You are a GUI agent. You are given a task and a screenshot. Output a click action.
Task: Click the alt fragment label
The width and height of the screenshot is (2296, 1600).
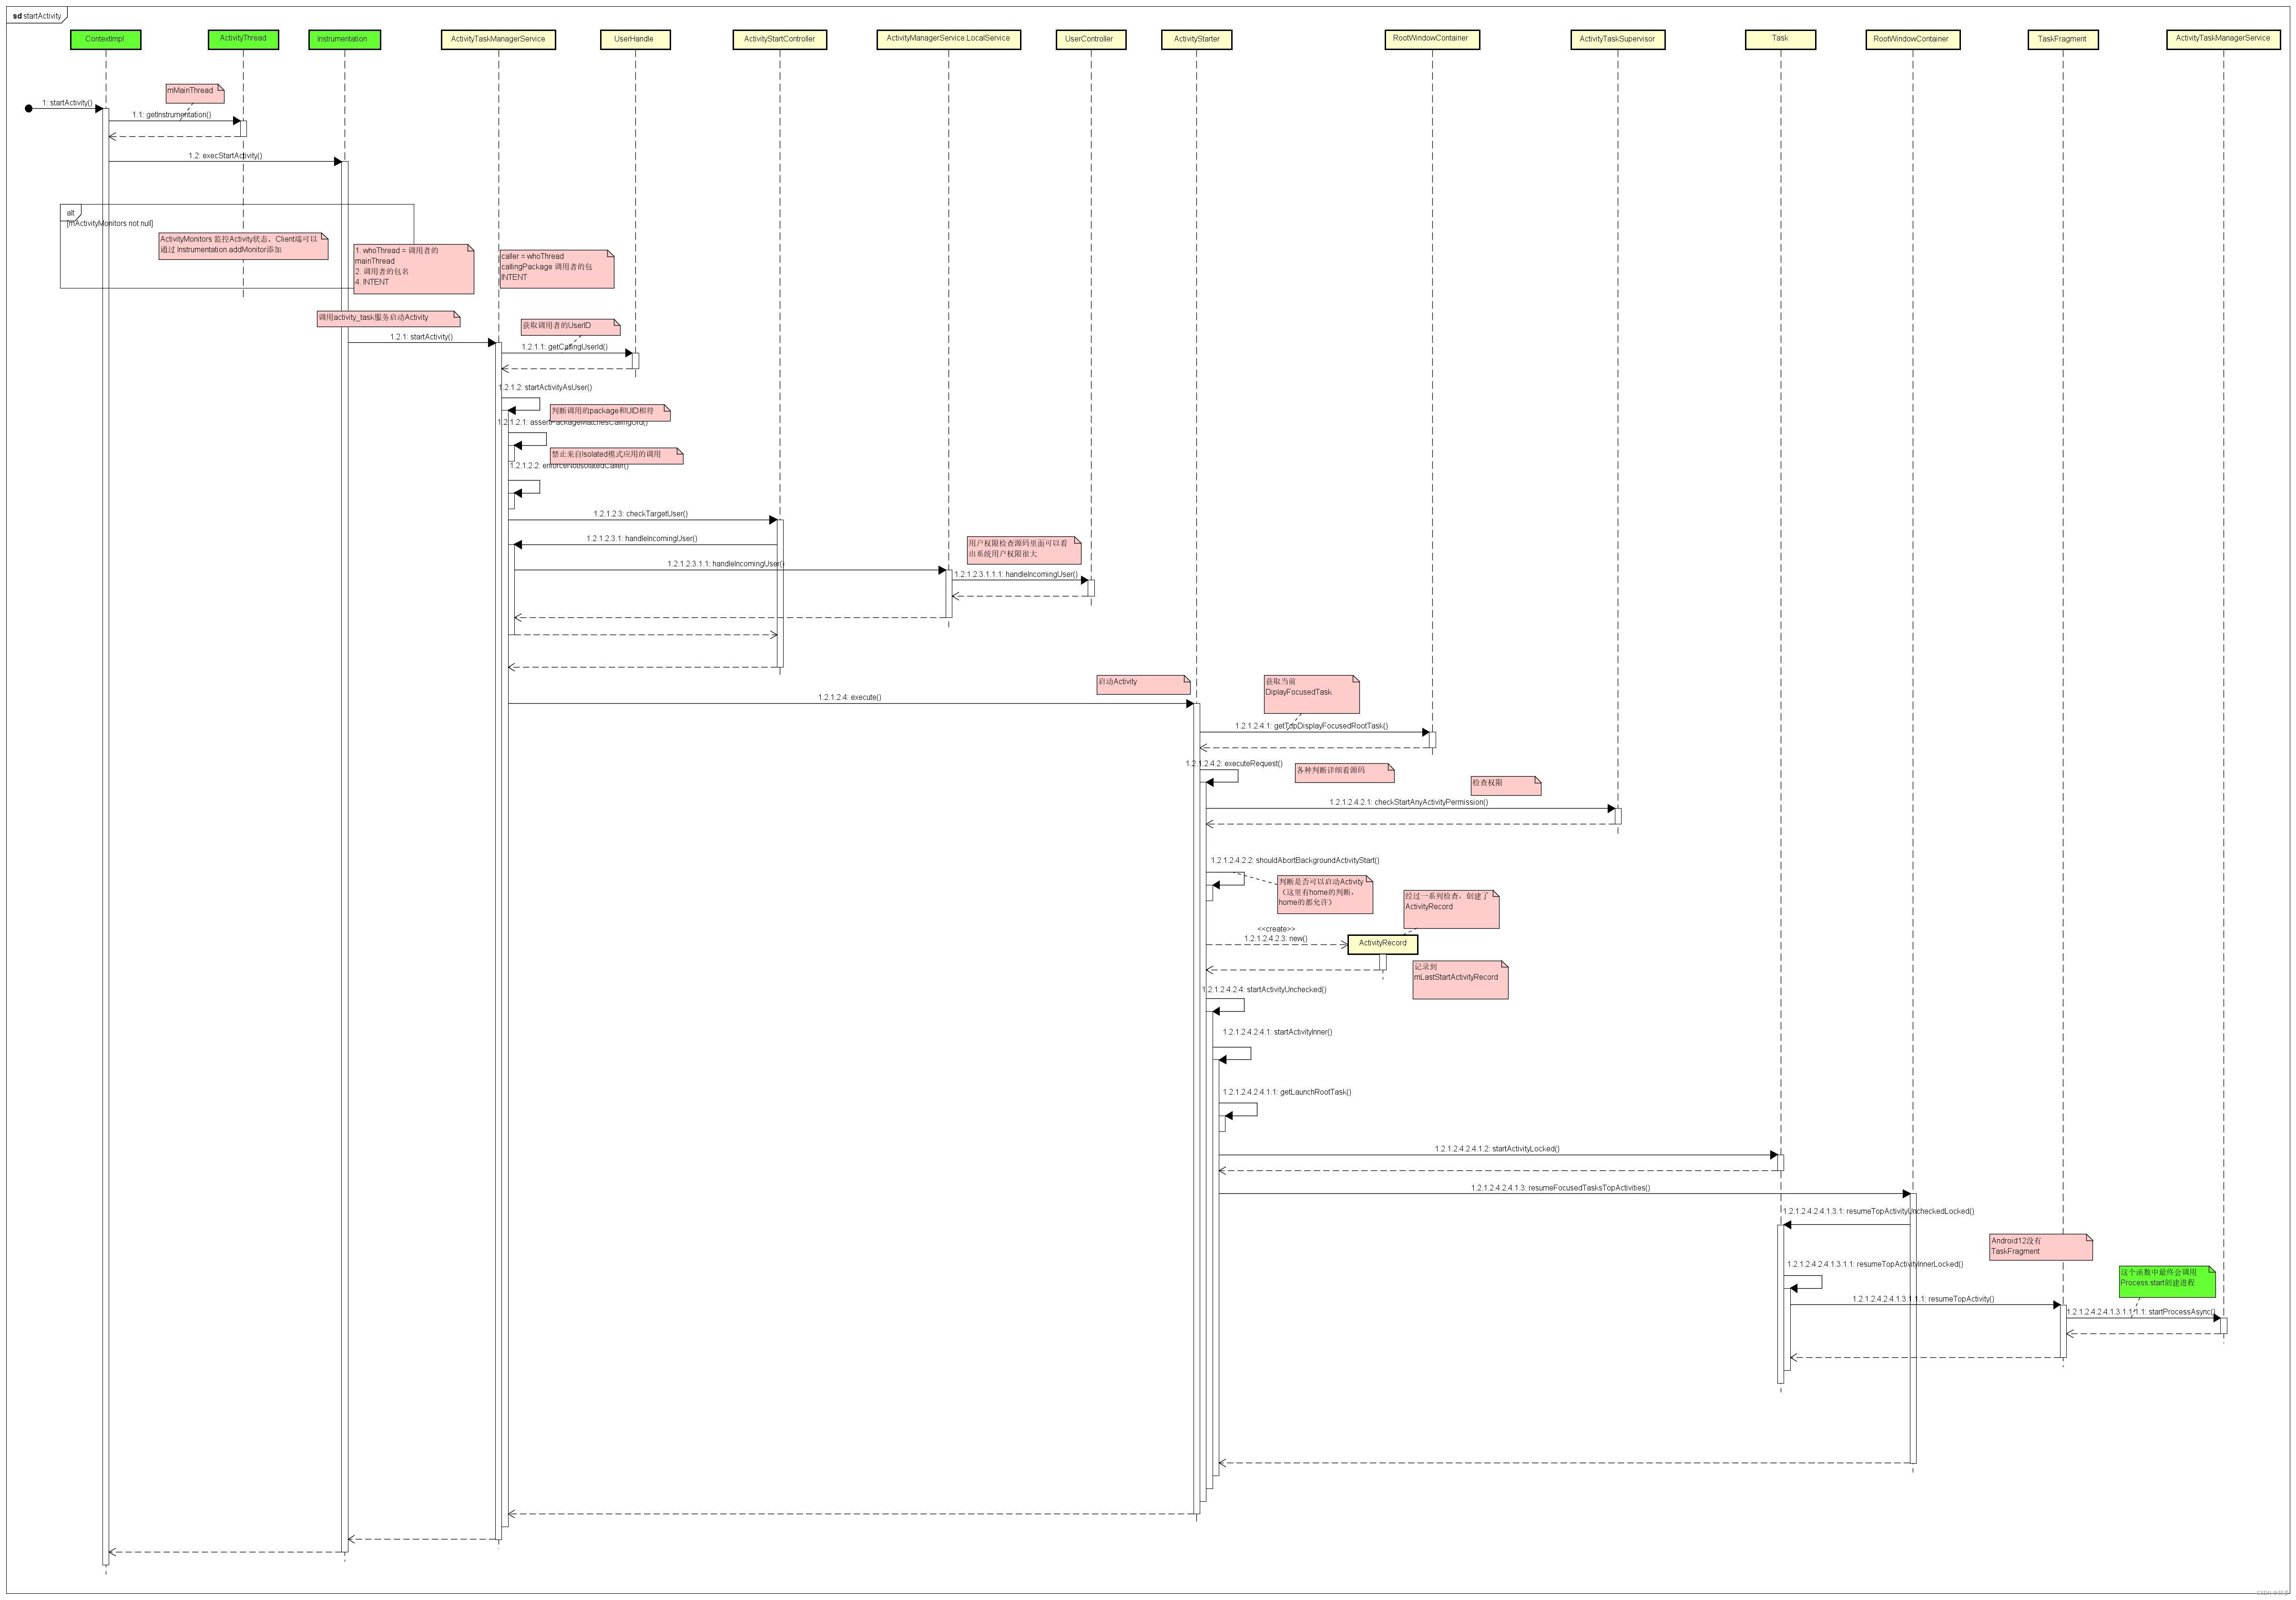71,213
